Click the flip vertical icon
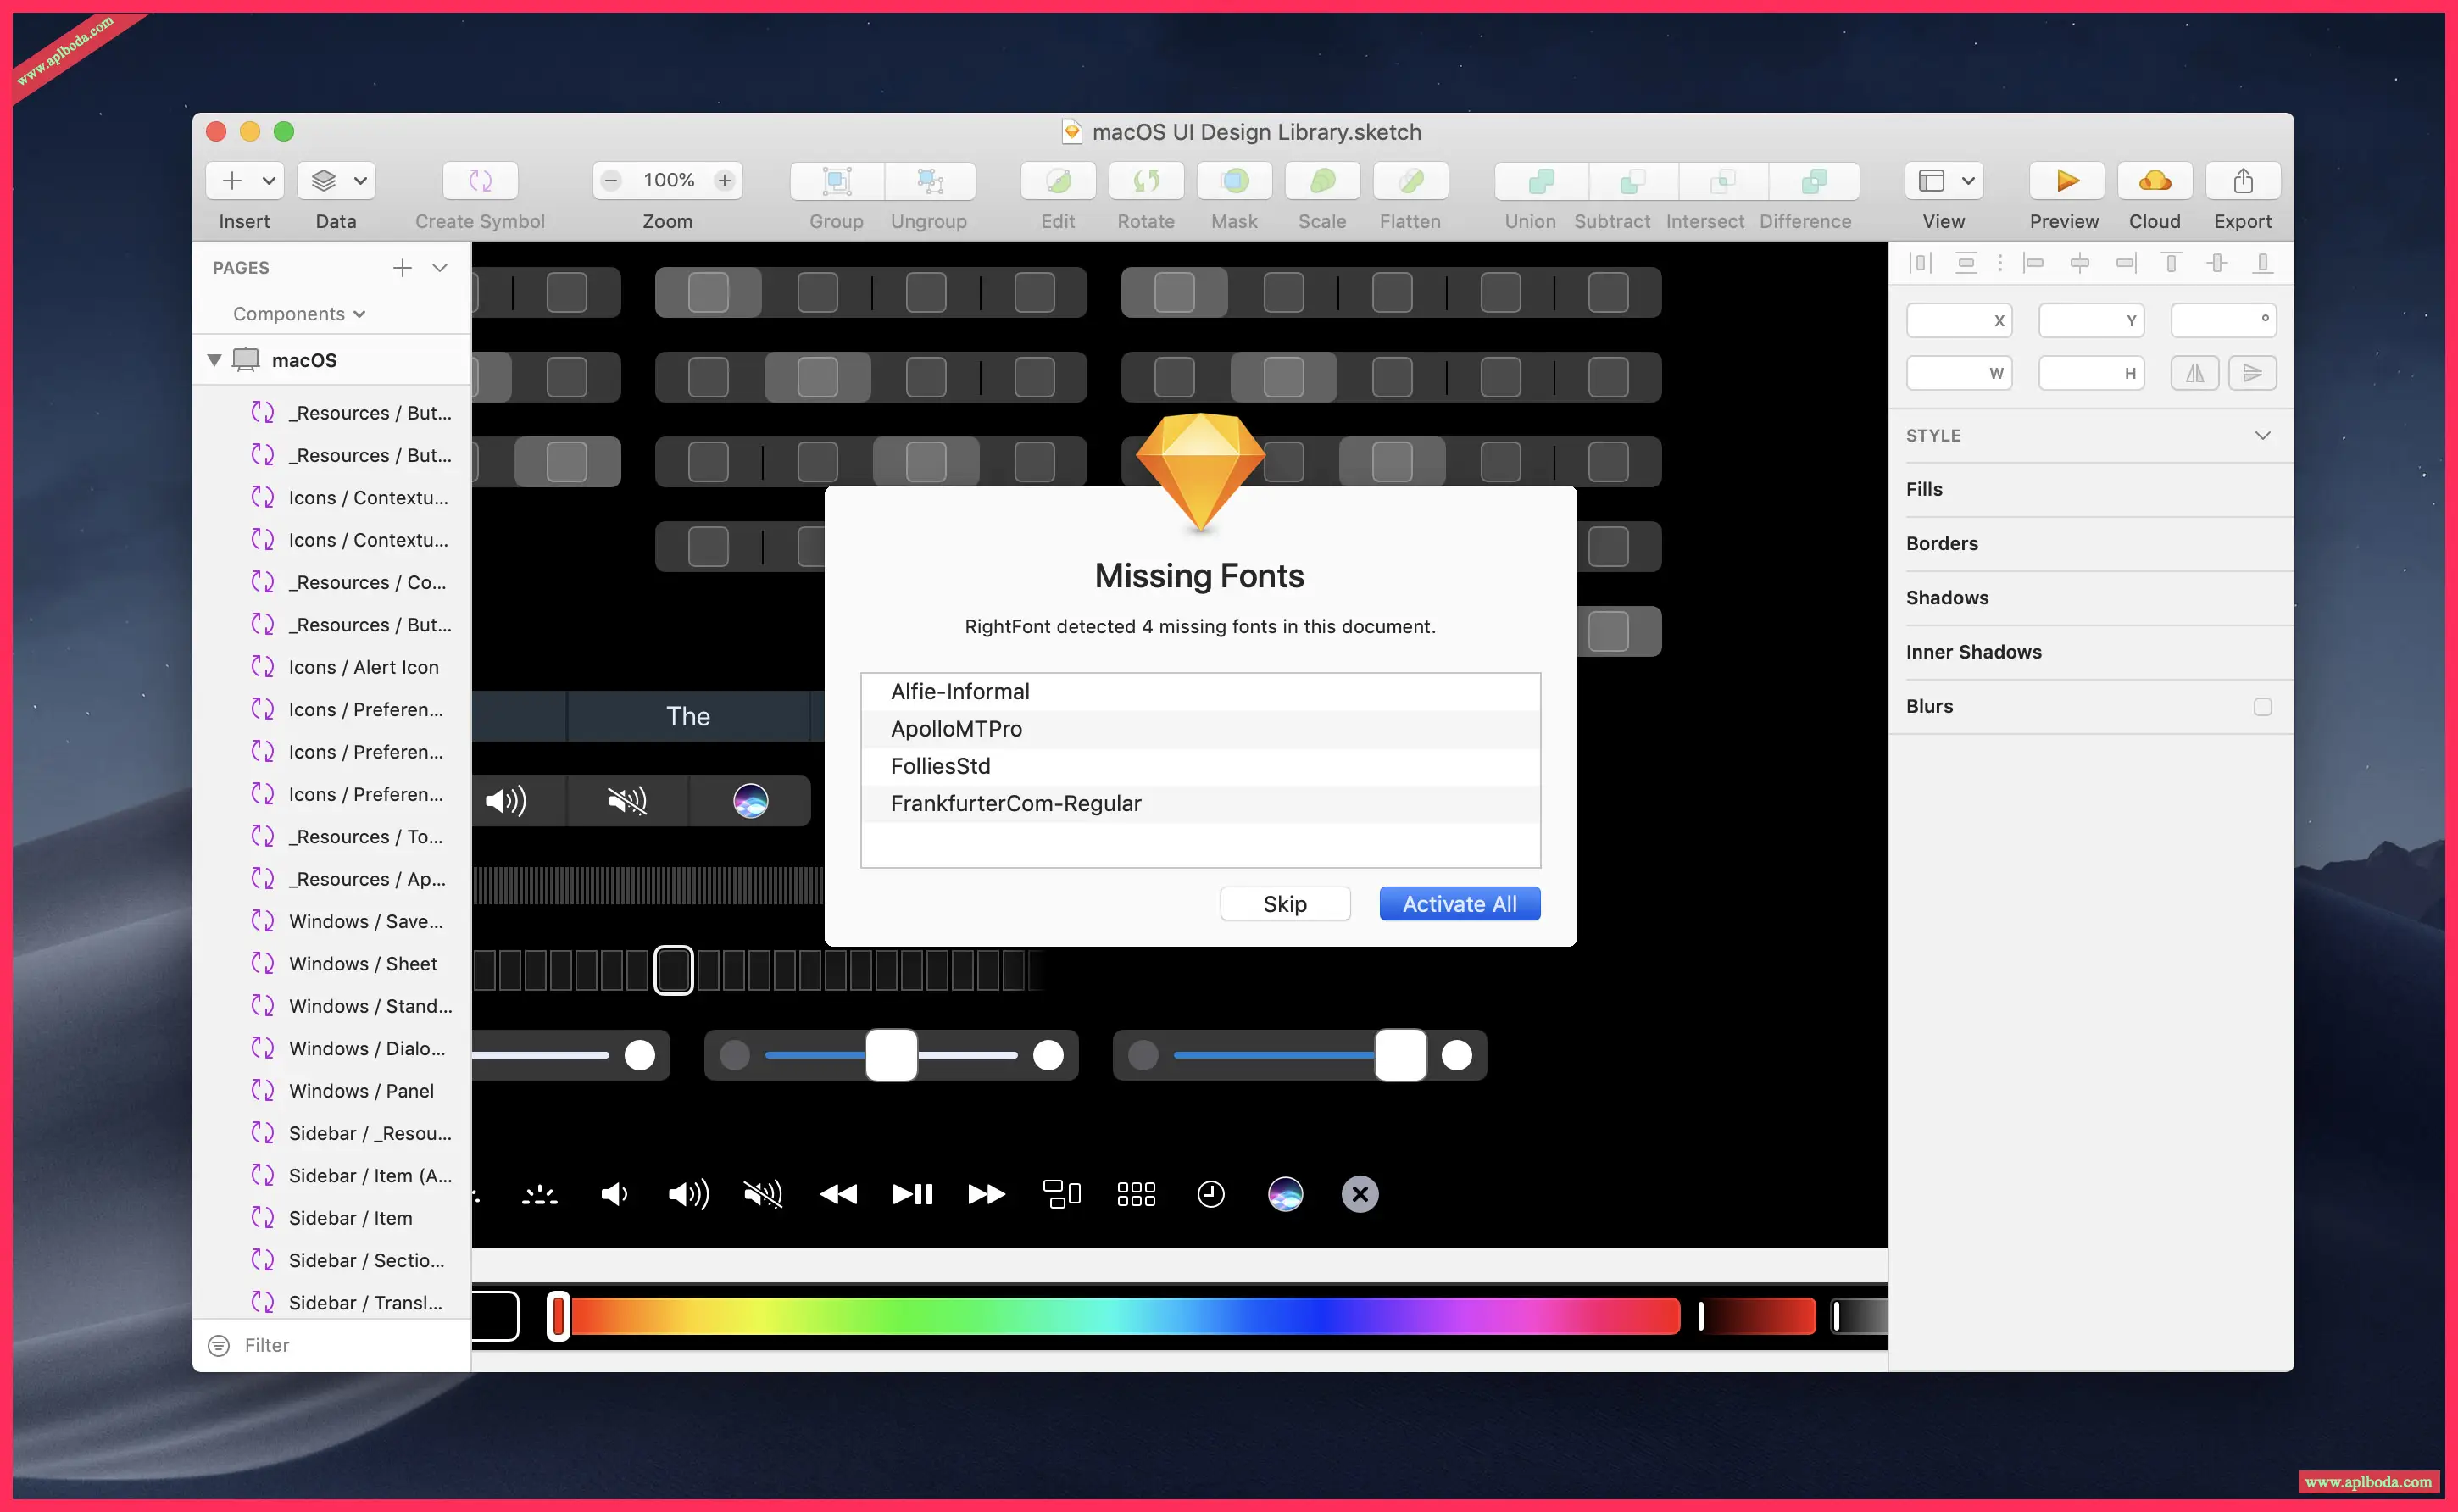 pyautogui.click(x=2253, y=374)
